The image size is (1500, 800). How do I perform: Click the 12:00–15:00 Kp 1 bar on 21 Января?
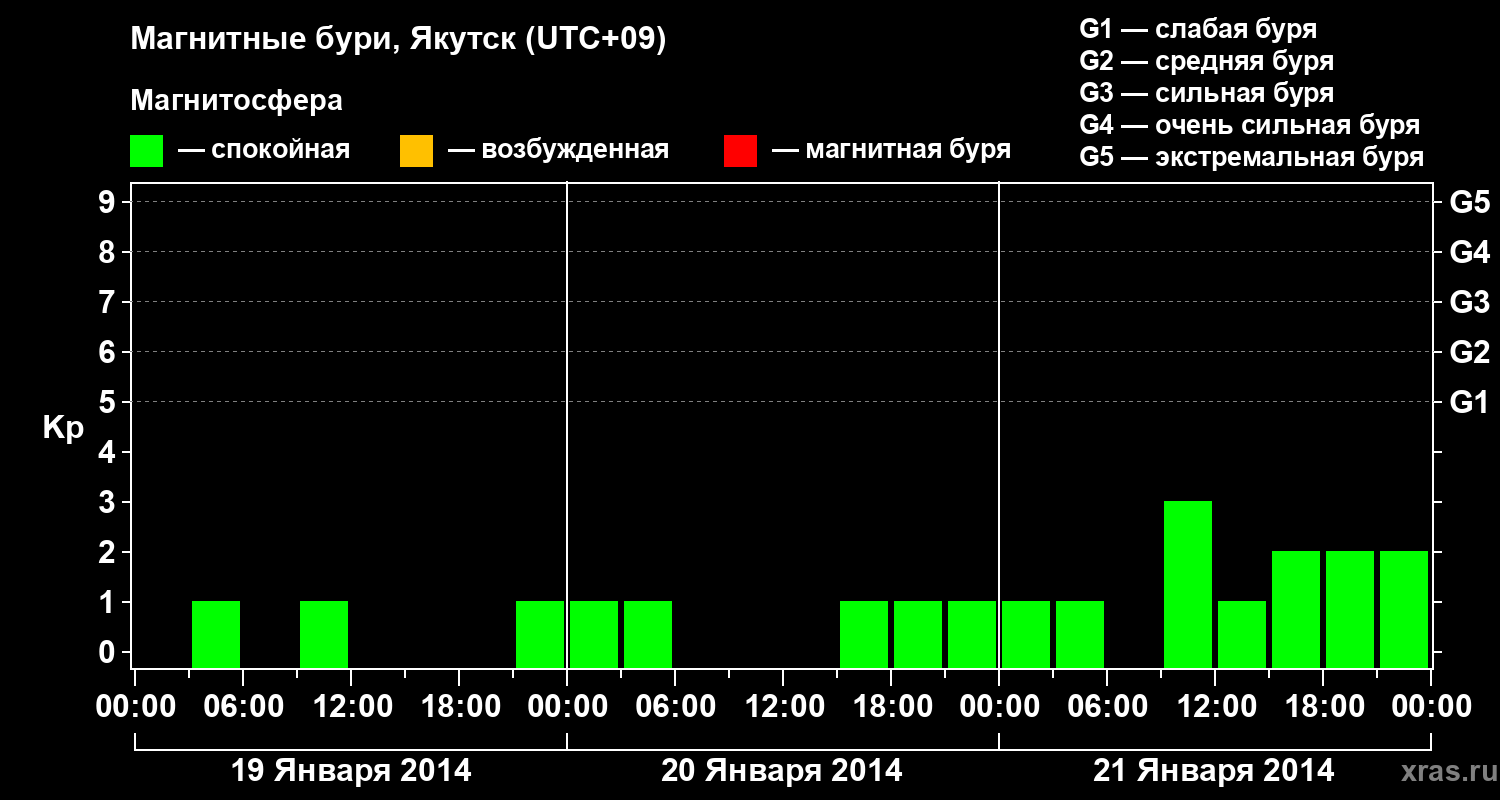(x=1242, y=634)
